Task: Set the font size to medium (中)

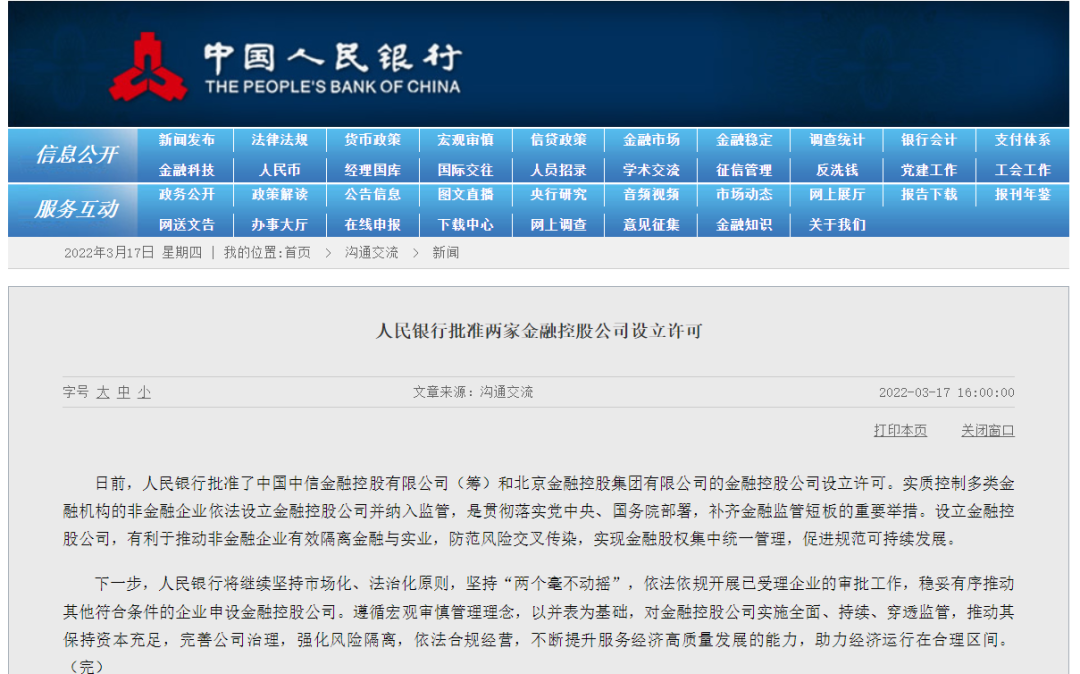Action: tap(123, 393)
